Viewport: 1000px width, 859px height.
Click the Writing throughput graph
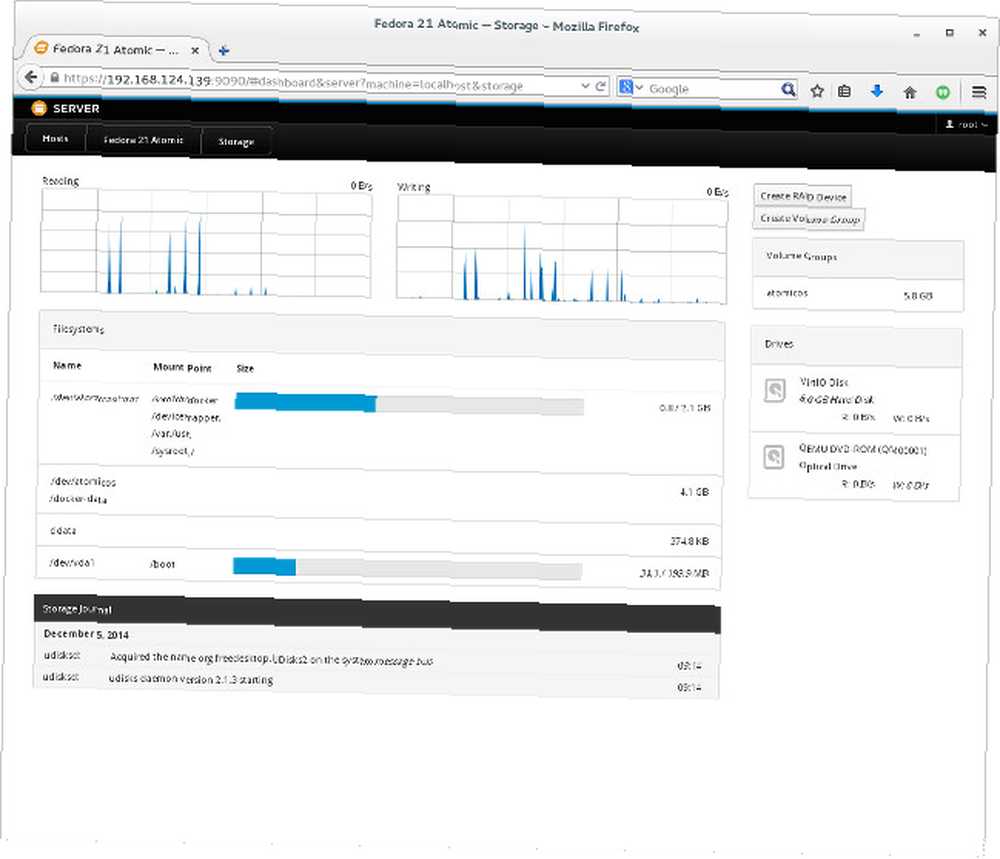(562, 249)
